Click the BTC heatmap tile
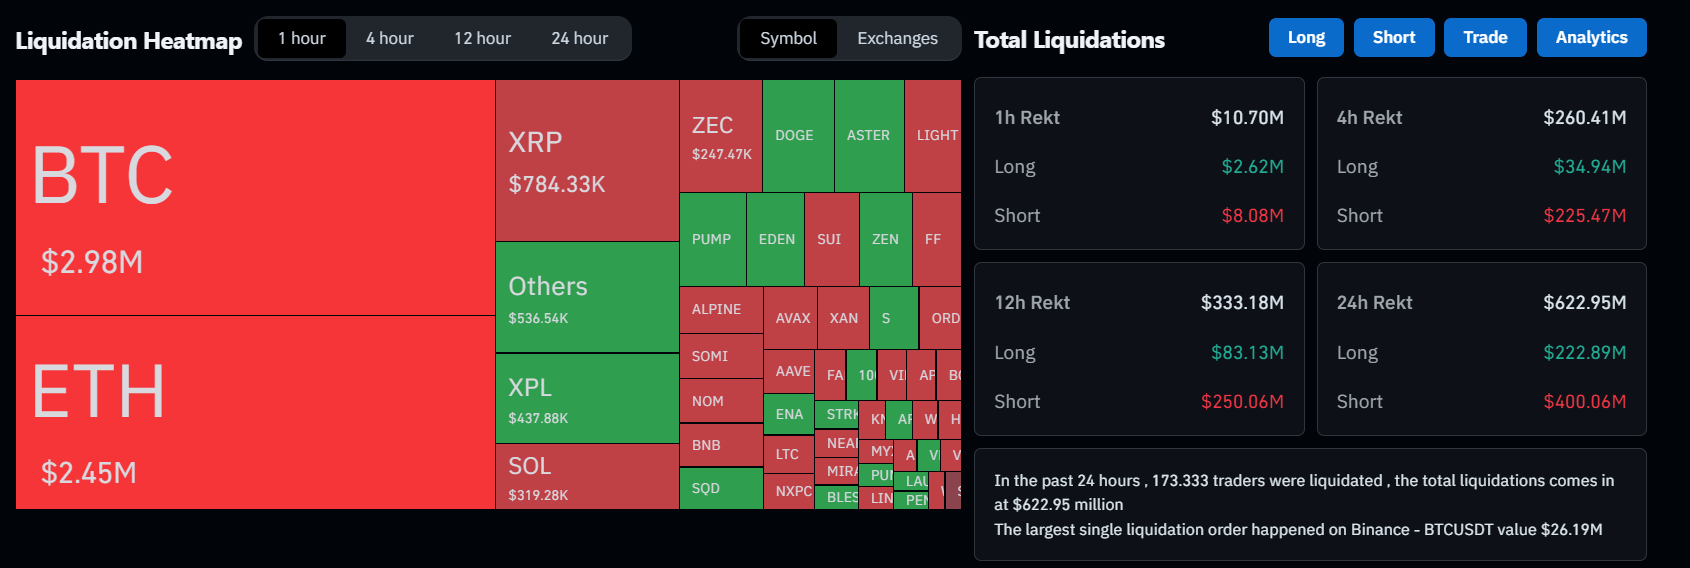 point(255,197)
